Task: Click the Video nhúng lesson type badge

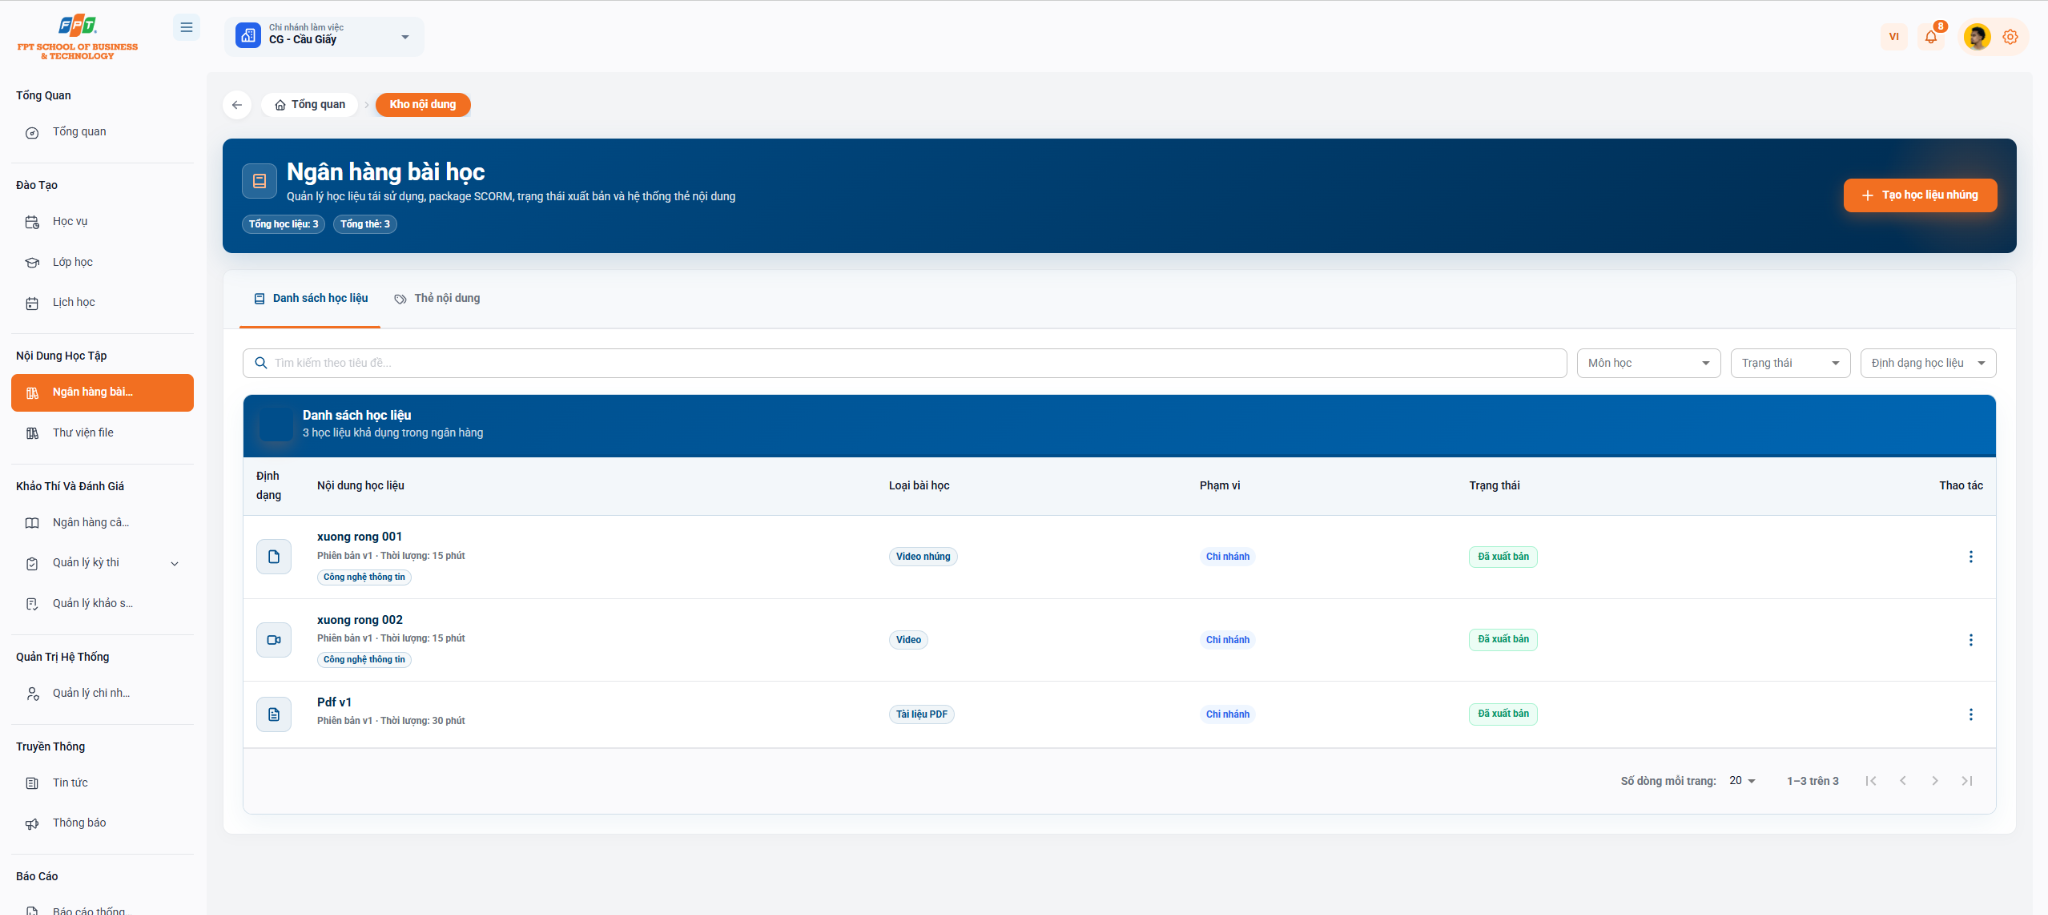Action: (923, 557)
